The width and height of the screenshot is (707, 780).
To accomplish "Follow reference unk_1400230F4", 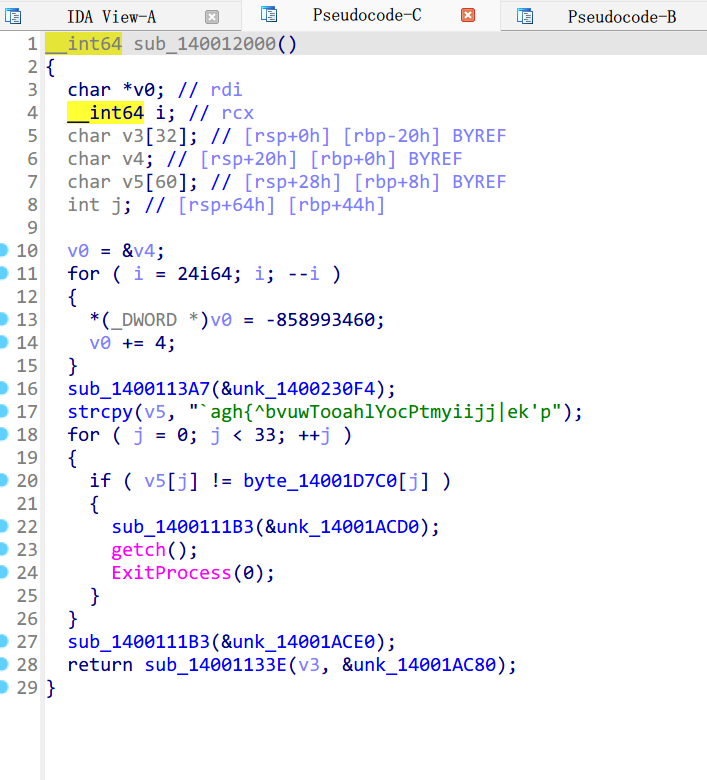I will tap(303, 389).
